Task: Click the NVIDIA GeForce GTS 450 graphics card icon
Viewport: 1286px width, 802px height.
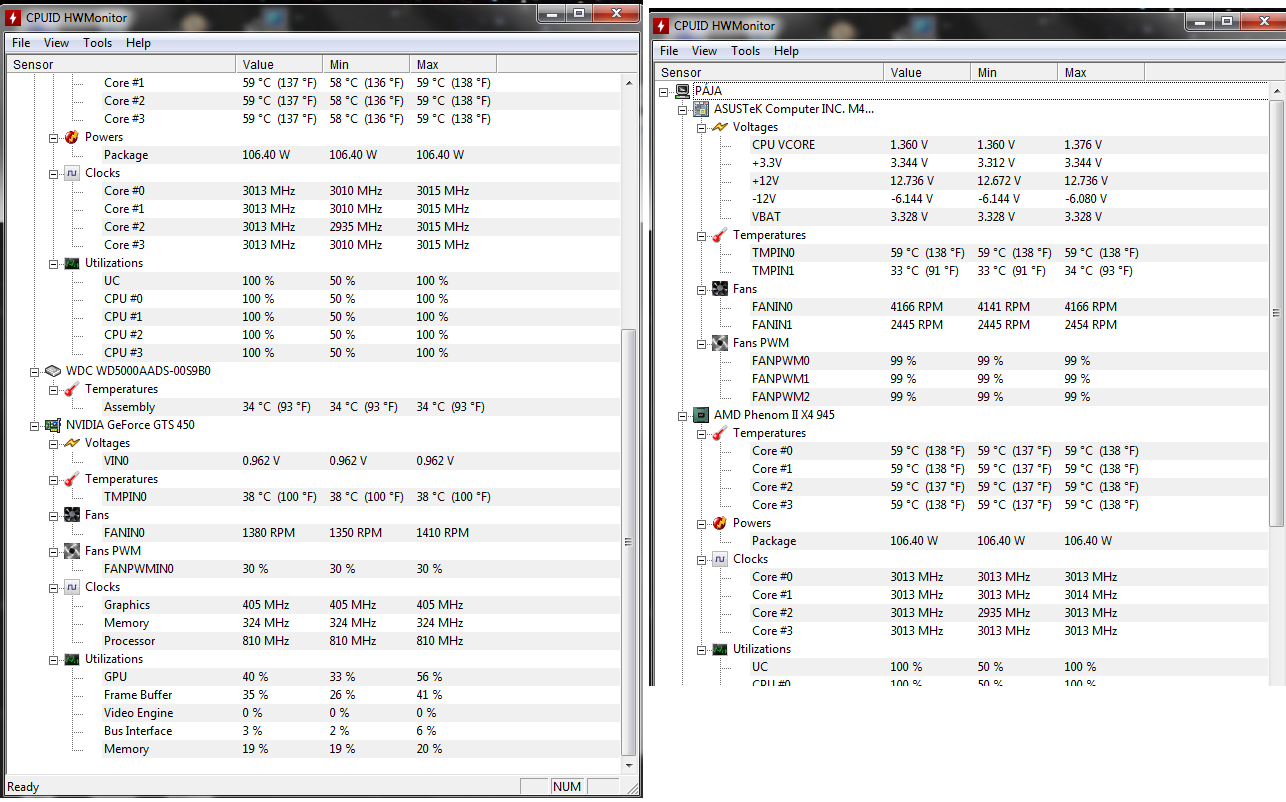Action: pos(53,425)
